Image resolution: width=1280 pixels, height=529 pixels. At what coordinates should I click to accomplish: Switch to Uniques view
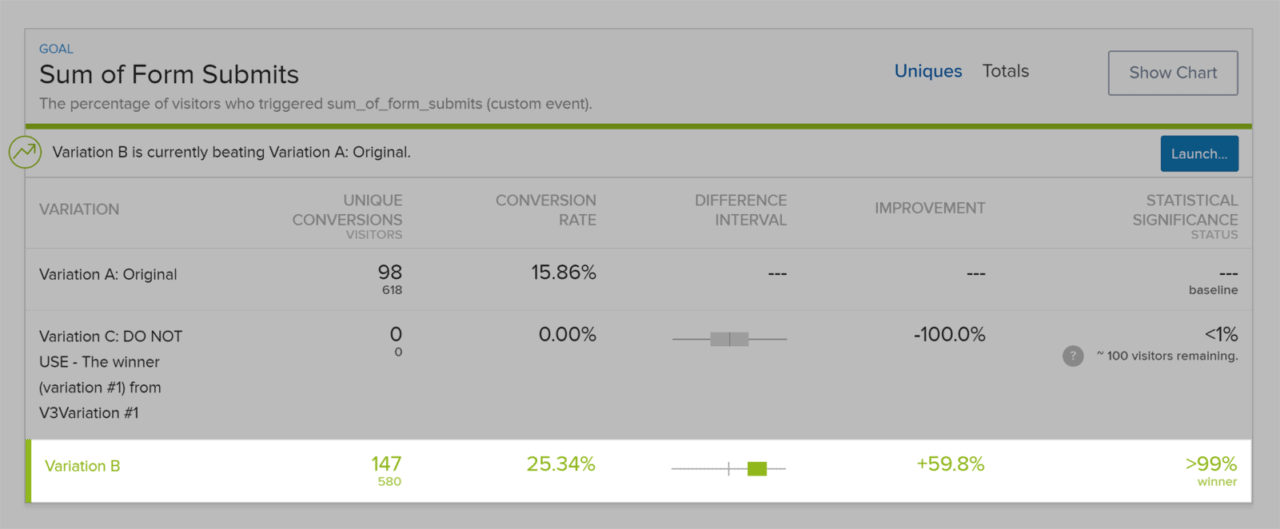tap(928, 71)
